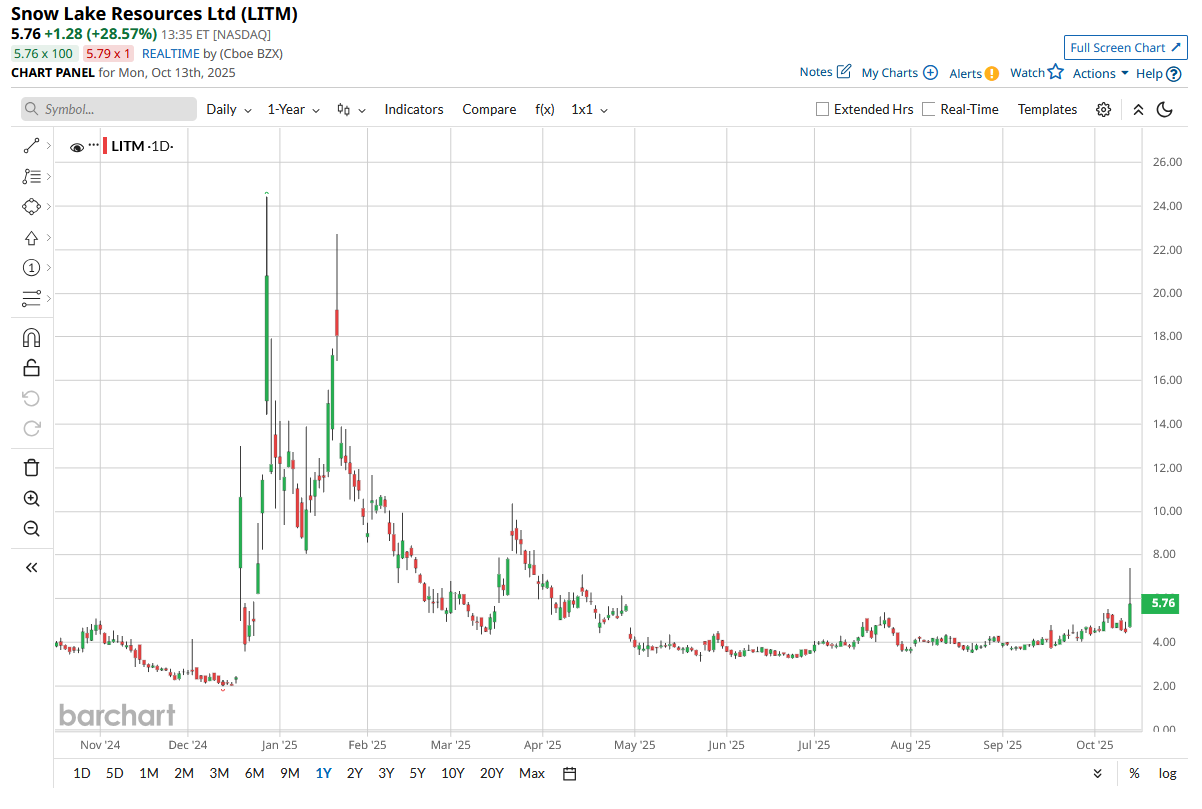1202x809 pixels.
Task: Open the 1x1 grid layout dropdown
Action: (589, 109)
